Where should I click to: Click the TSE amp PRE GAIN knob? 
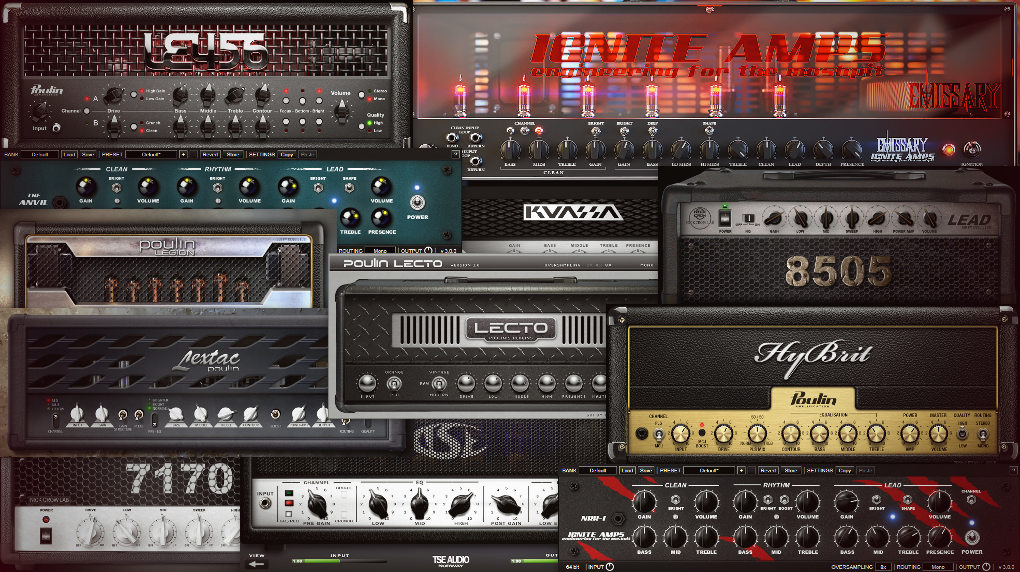[x=317, y=504]
